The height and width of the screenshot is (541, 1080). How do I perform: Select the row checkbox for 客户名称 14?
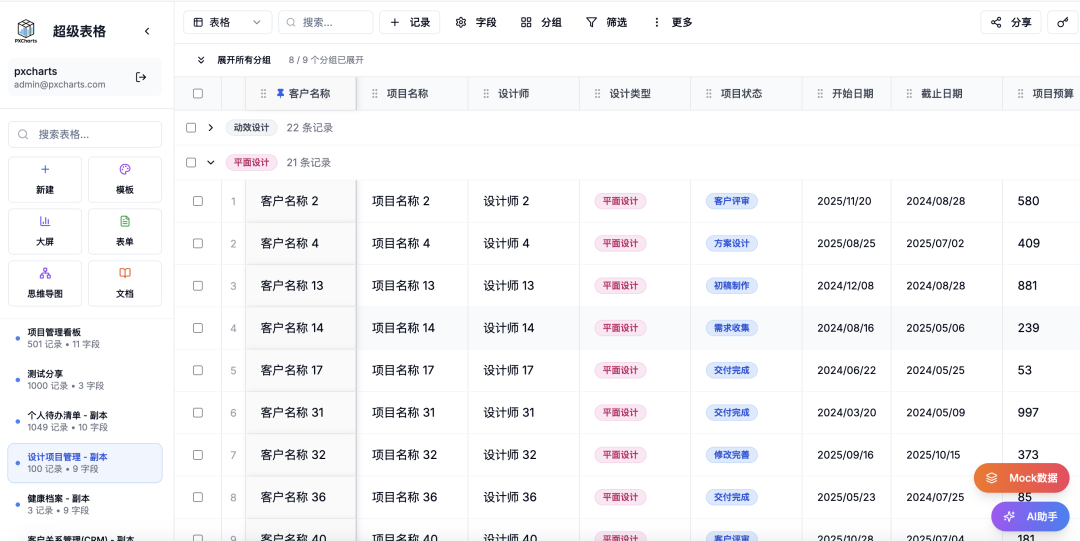tap(198, 328)
